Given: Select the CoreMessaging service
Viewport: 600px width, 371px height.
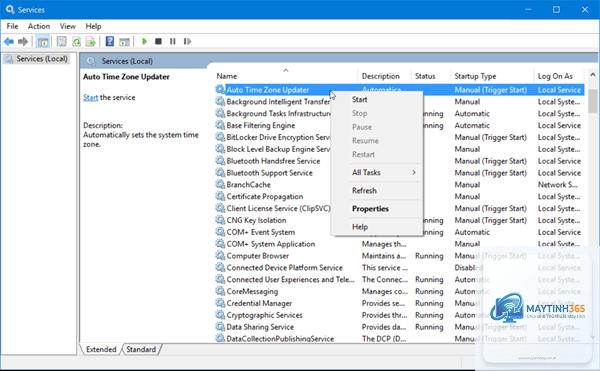Looking at the screenshot, I should coord(252,291).
